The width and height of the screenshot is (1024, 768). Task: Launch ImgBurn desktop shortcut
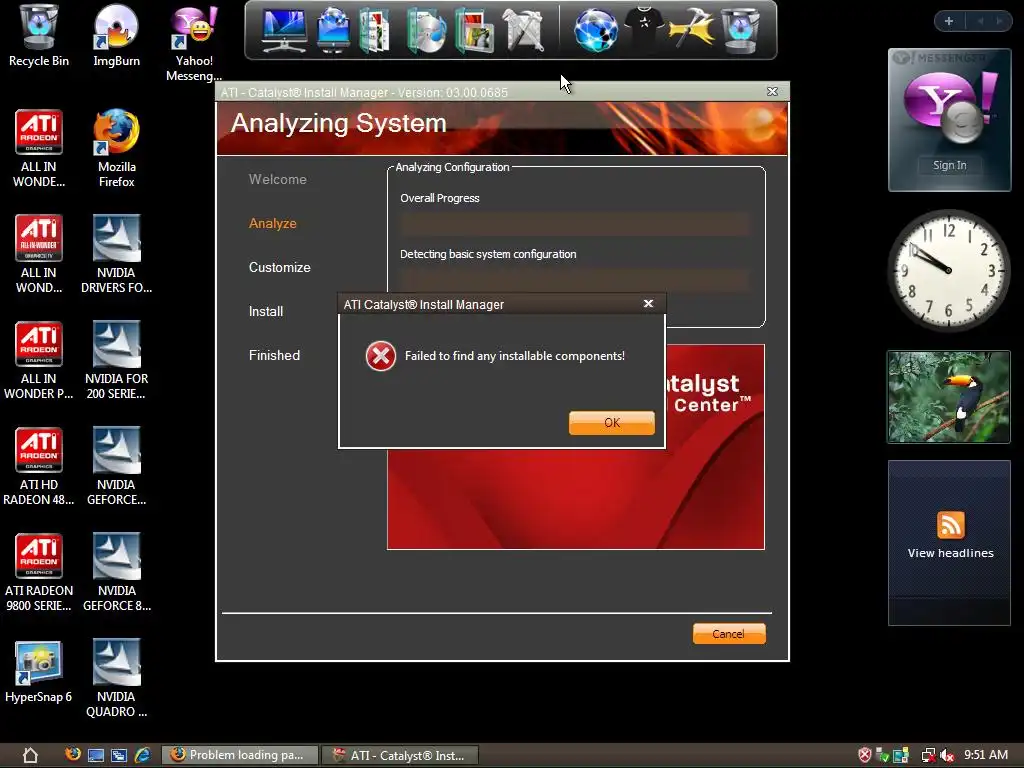click(x=116, y=36)
